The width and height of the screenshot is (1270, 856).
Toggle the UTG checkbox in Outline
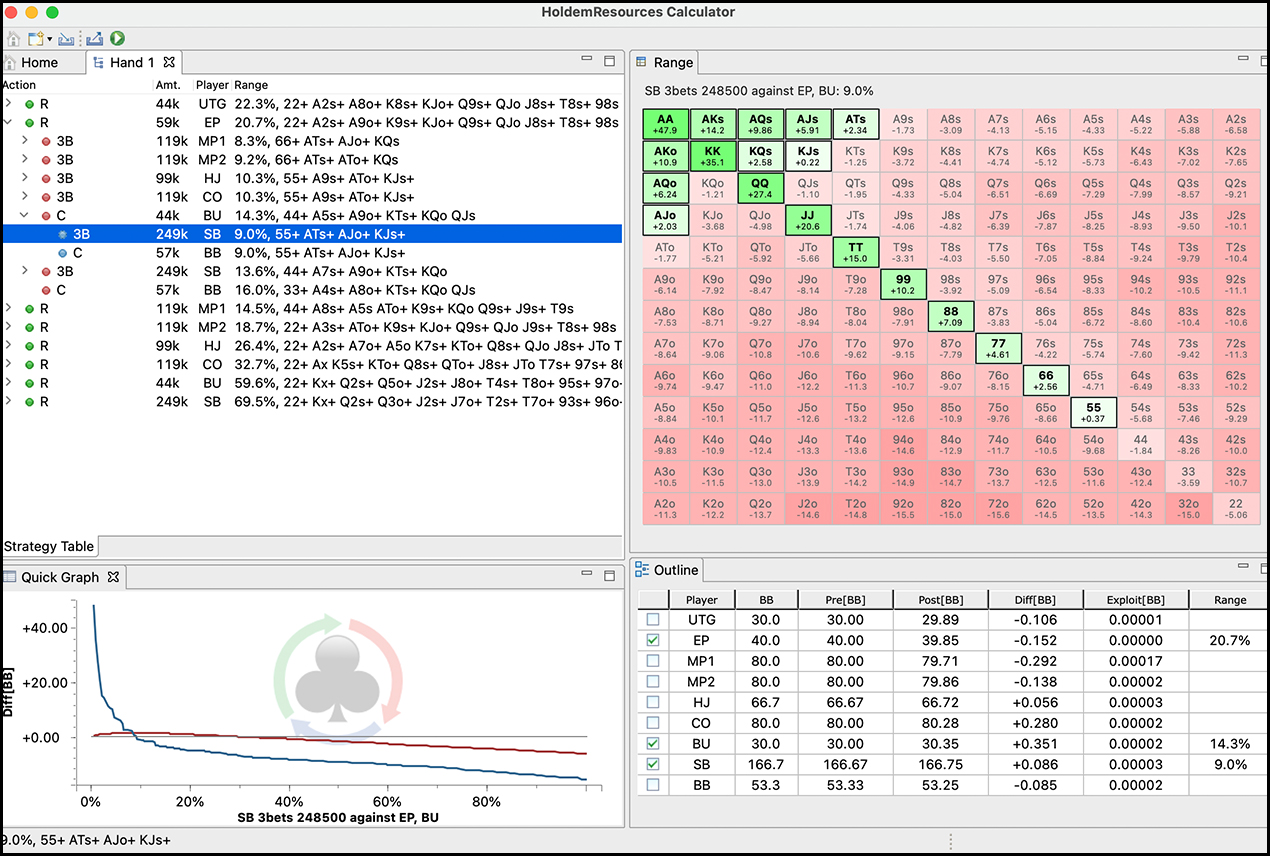click(653, 620)
